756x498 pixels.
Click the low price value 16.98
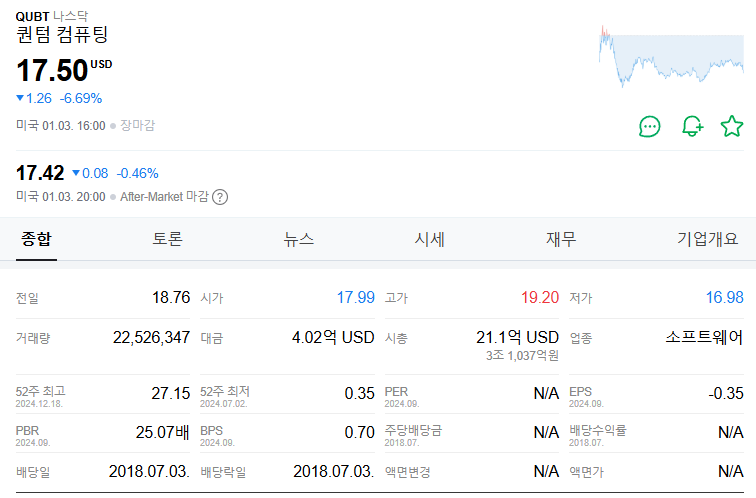tap(724, 297)
